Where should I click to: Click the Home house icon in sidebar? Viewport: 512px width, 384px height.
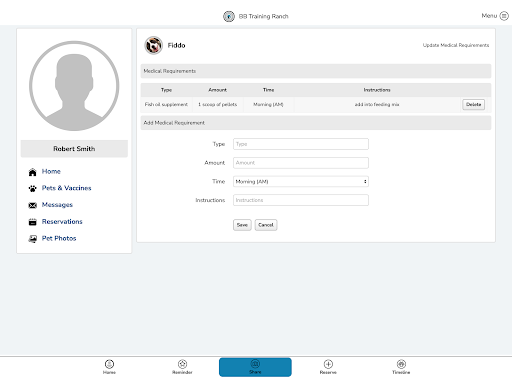(x=32, y=172)
